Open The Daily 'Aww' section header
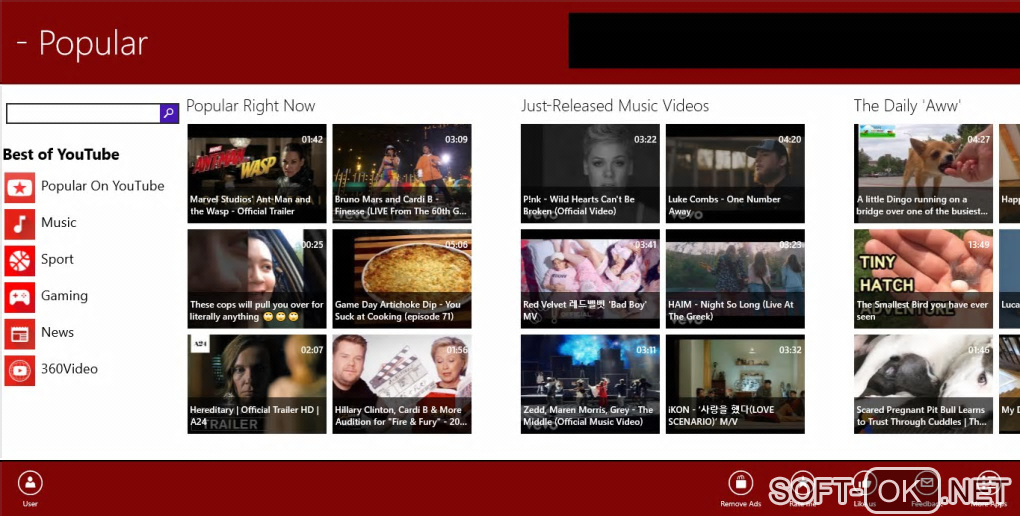 coord(907,106)
